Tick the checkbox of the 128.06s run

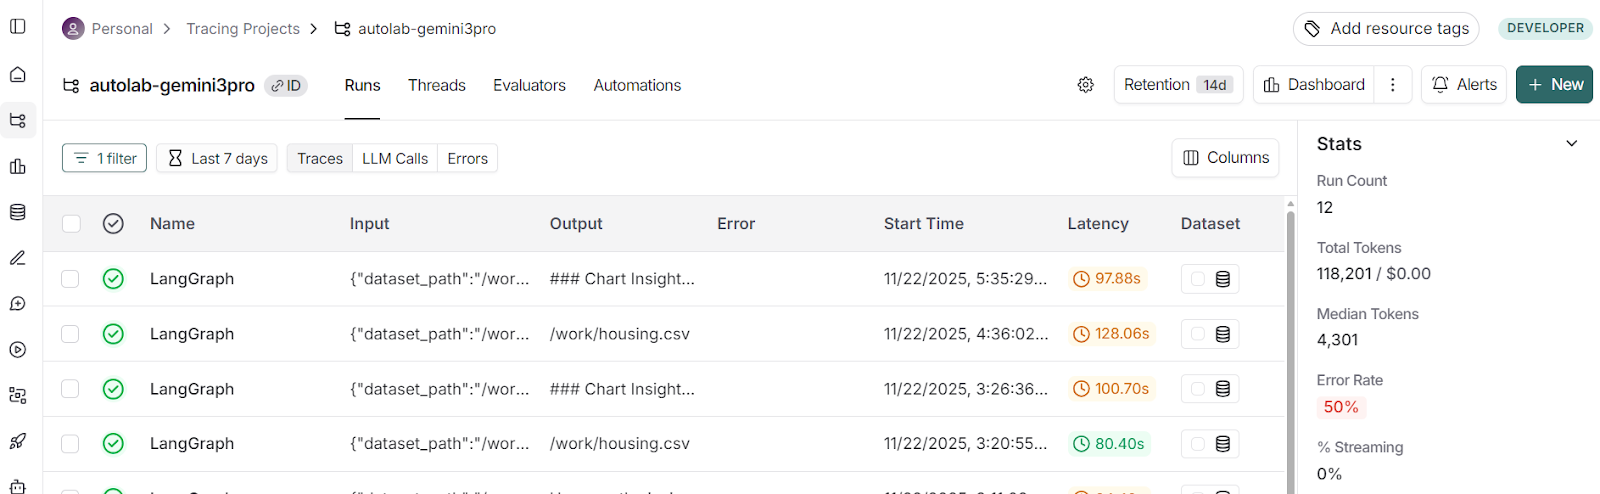[70, 334]
